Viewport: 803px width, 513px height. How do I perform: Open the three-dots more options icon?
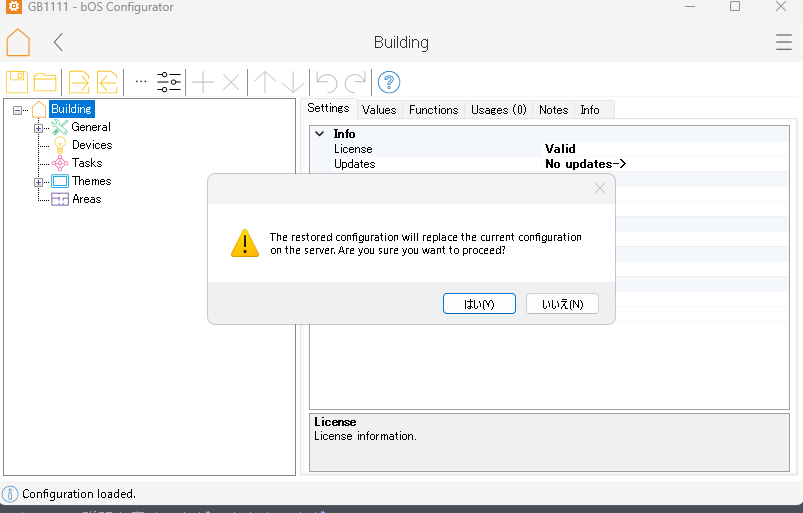tap(141, 81)
